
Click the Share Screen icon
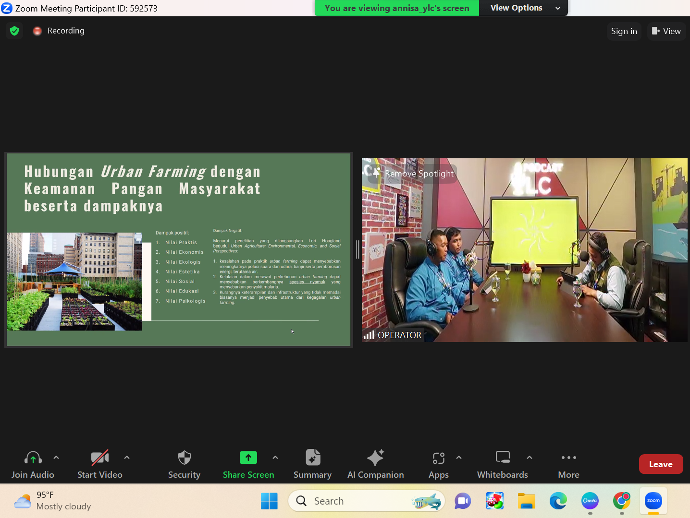[x=248, y=458]
